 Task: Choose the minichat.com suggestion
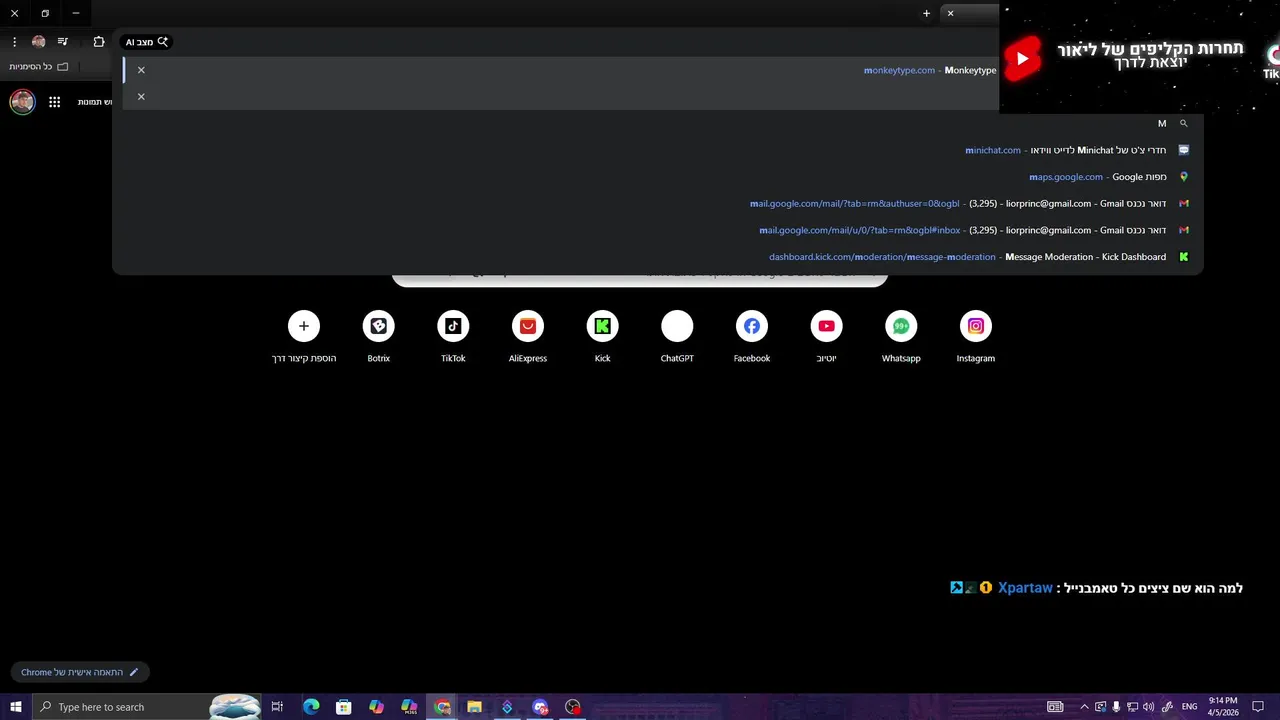pyautogui.click(x=658, y=150)
